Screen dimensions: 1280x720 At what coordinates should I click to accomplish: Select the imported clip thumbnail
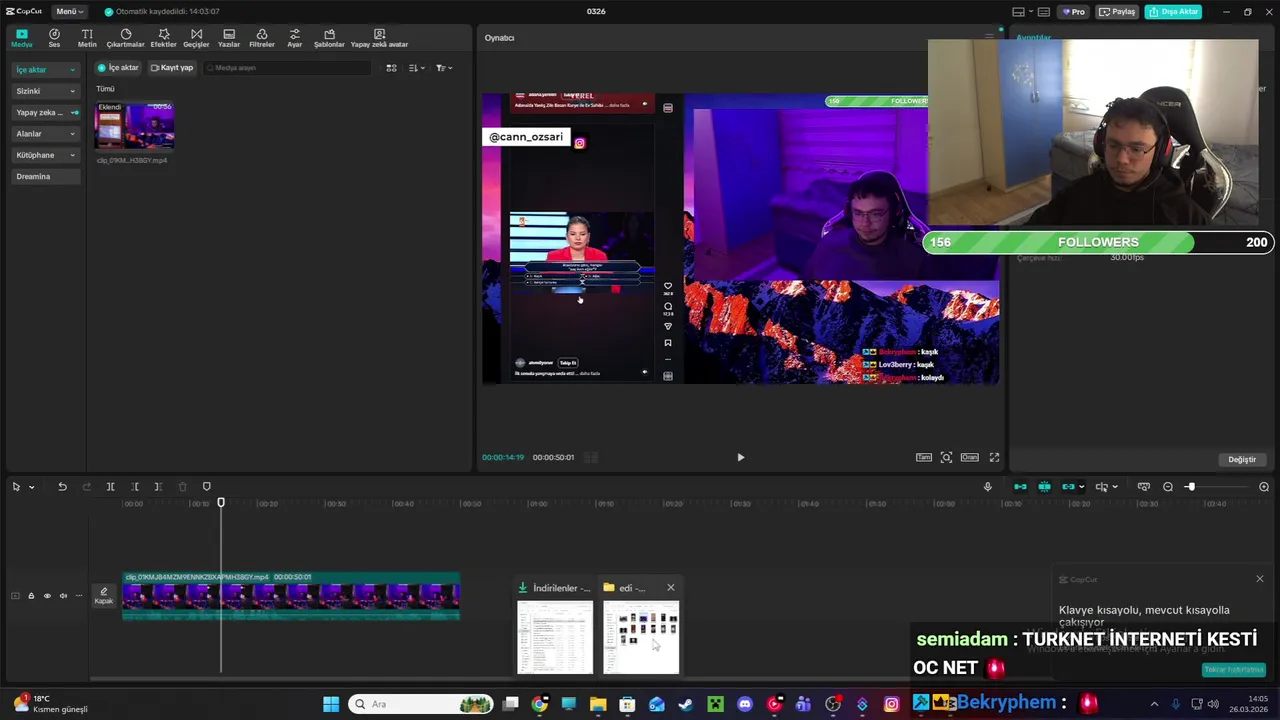click(x=134, y=125)
